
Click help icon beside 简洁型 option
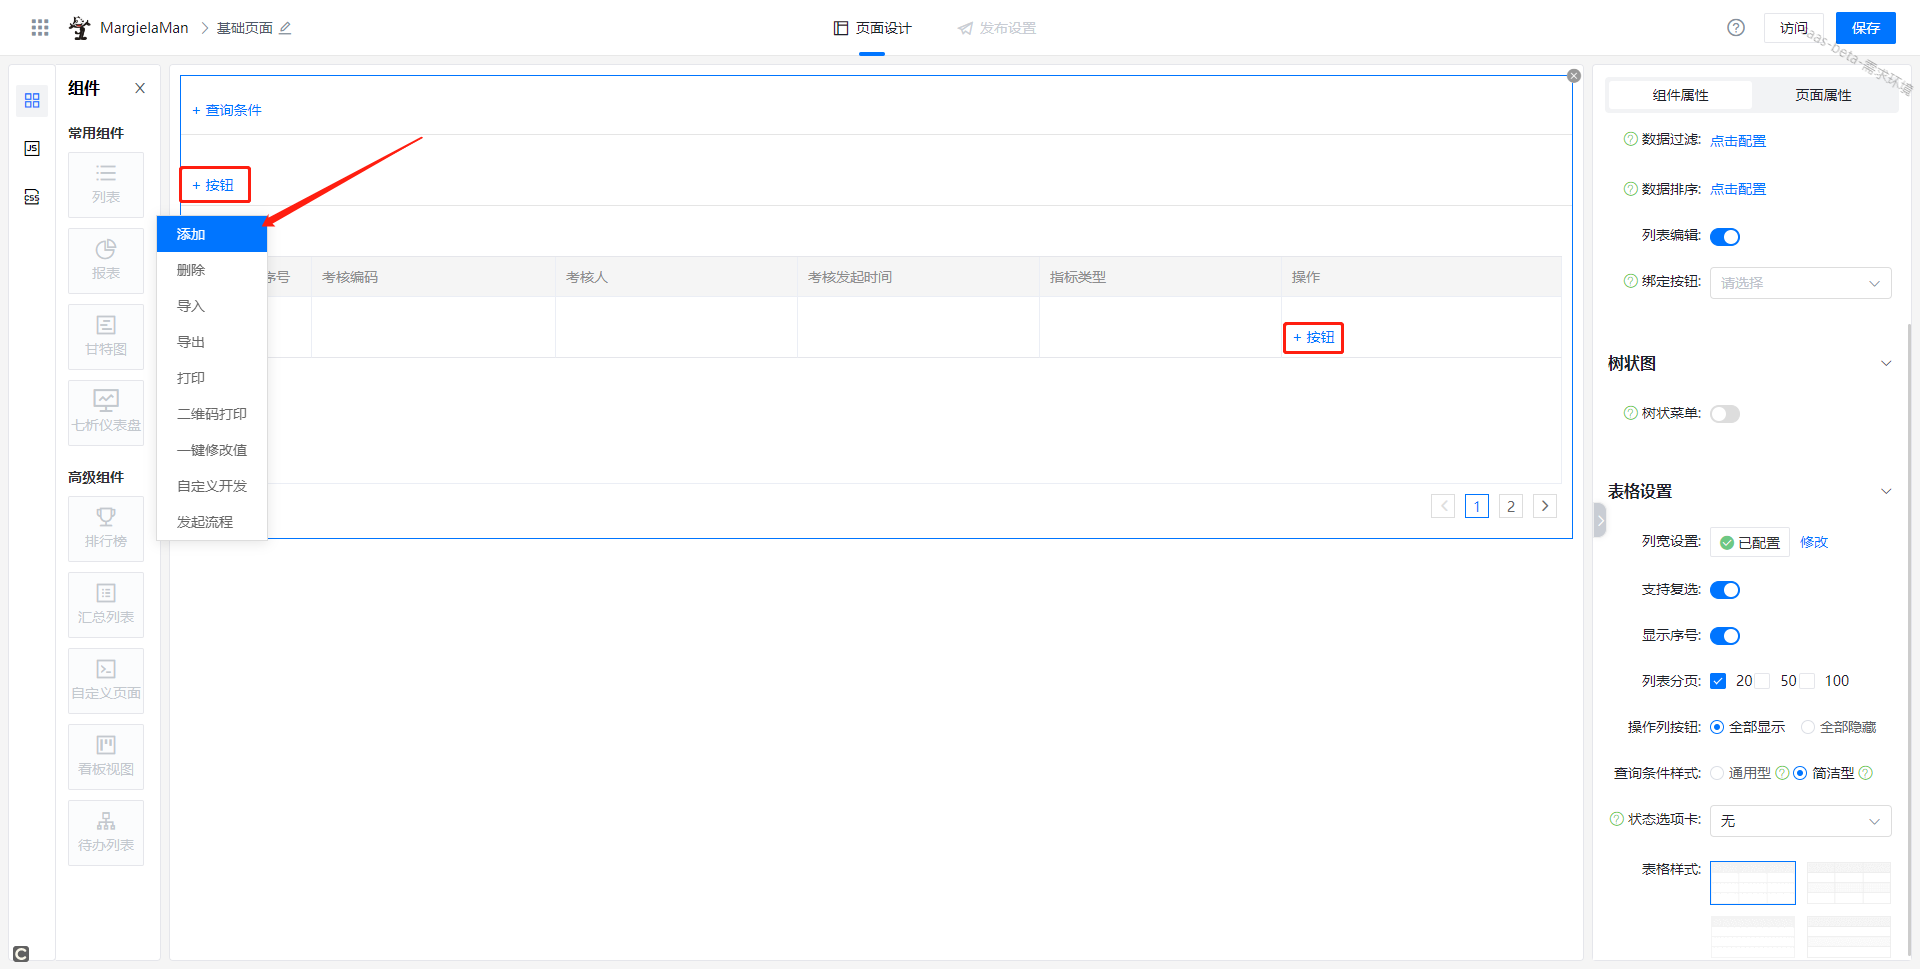pos(1866,773)
